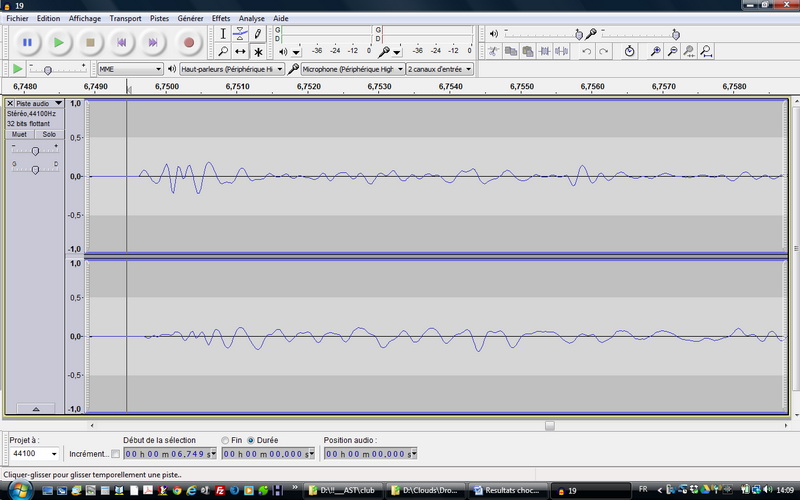Undo the last action
Screen dimensions: 800x500
[x=587, y=51]
